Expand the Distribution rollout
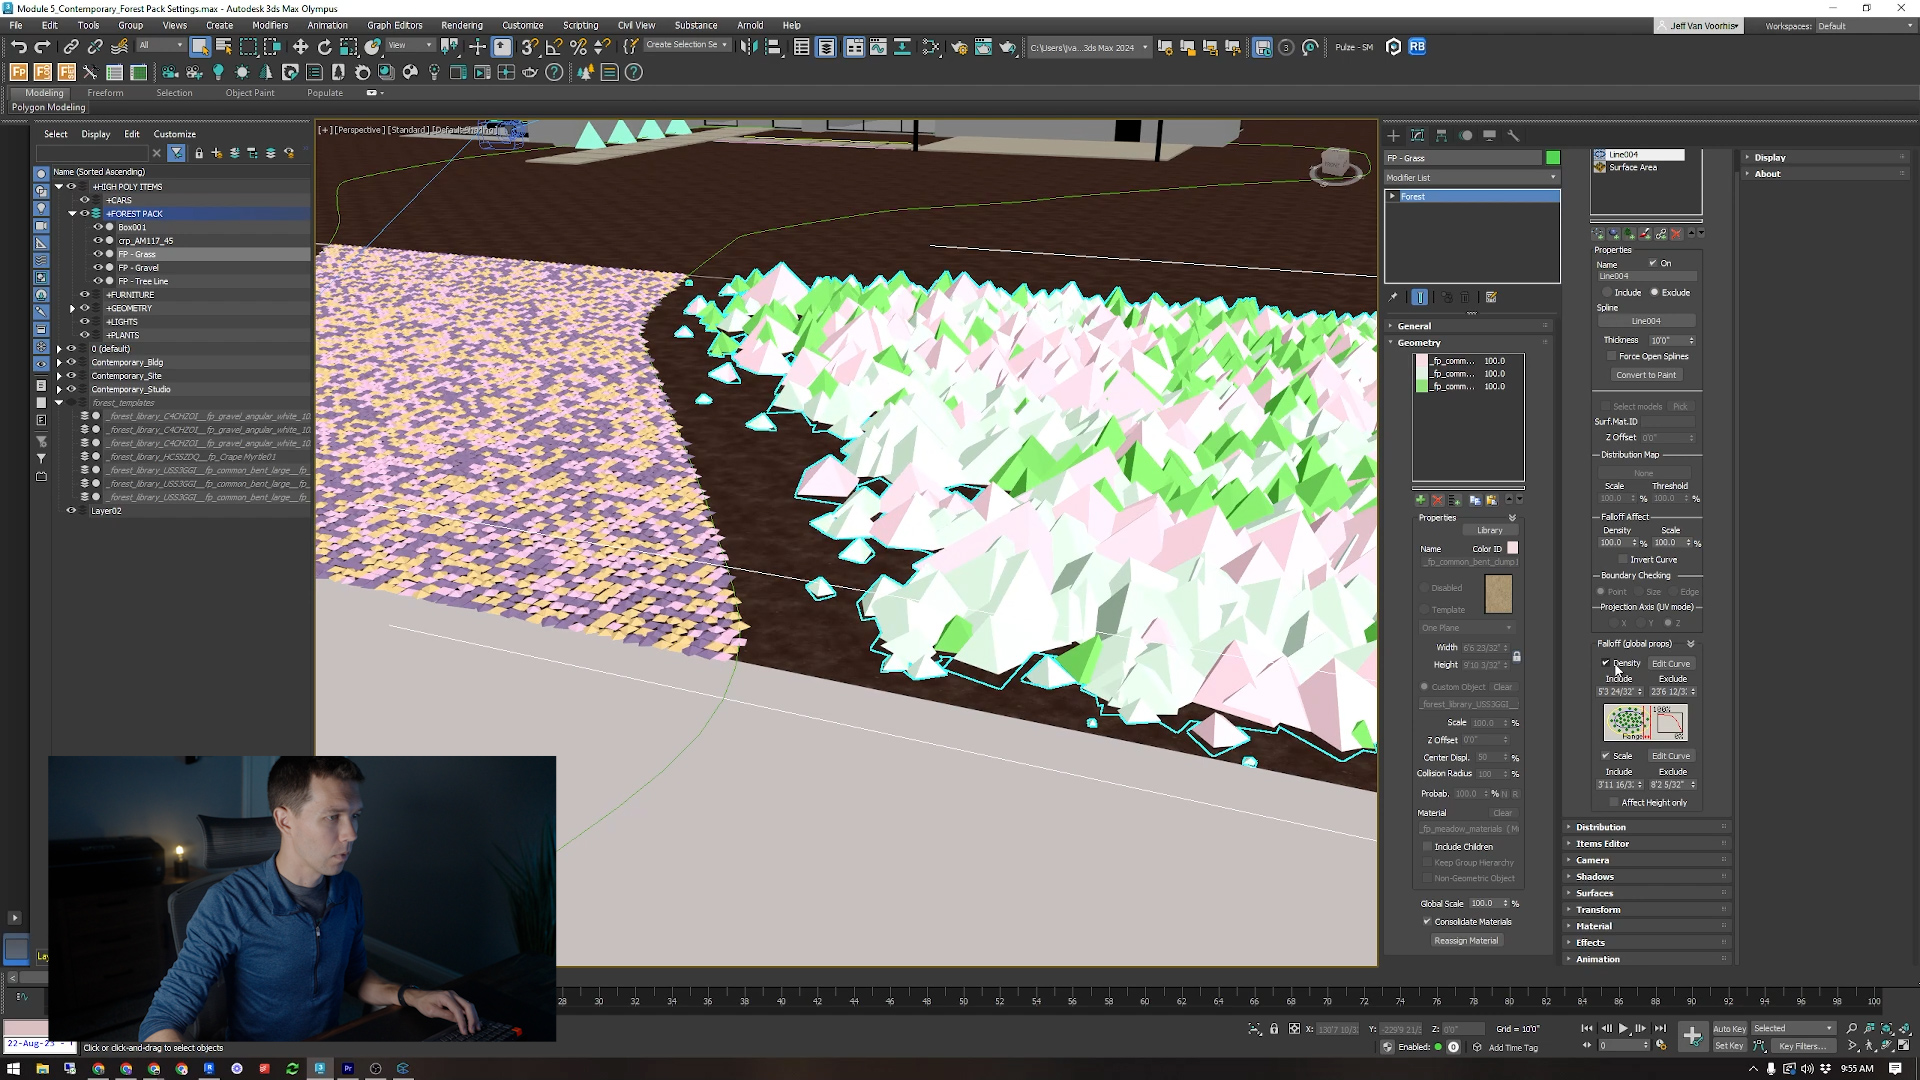 click(x=1600, y=827)
